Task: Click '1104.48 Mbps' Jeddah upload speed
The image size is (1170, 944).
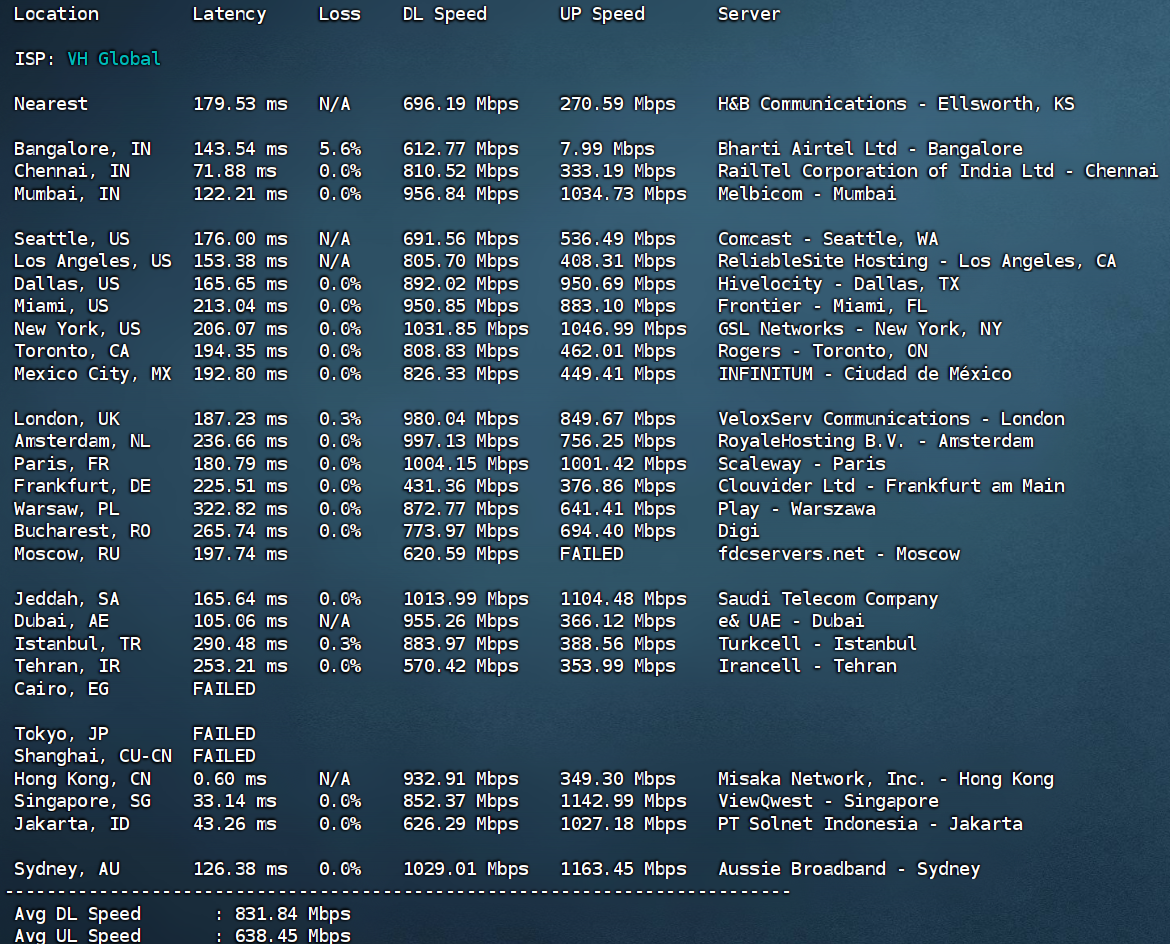Action: (623, 598)
